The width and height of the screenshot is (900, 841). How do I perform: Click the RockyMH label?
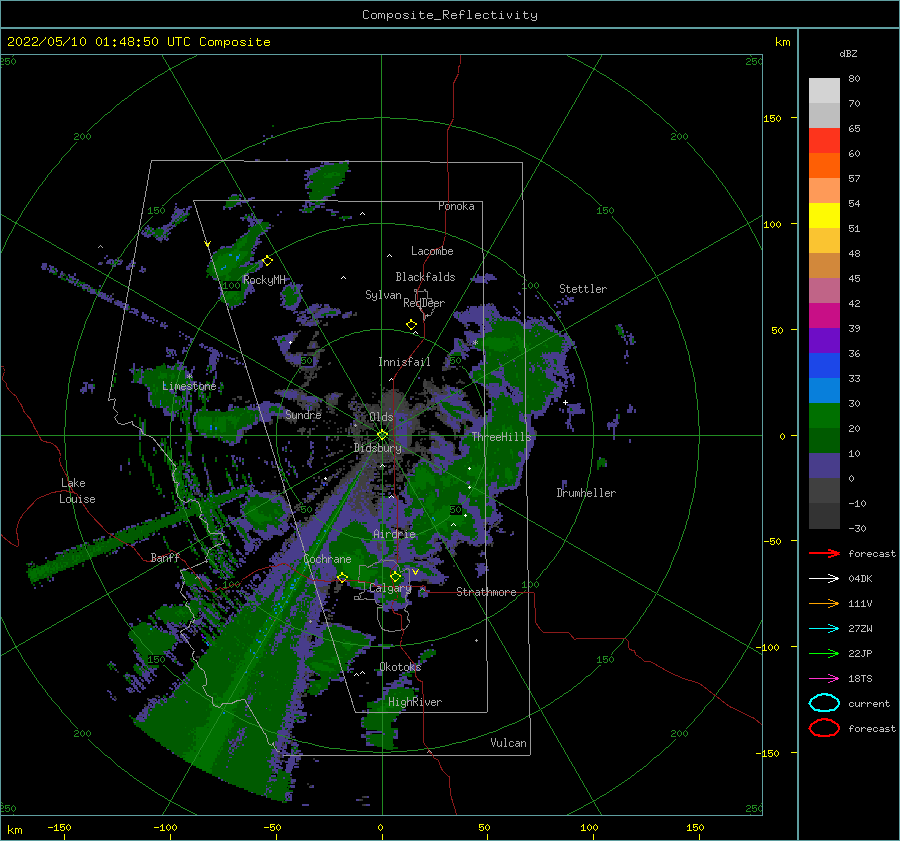[x=264, y=280]
